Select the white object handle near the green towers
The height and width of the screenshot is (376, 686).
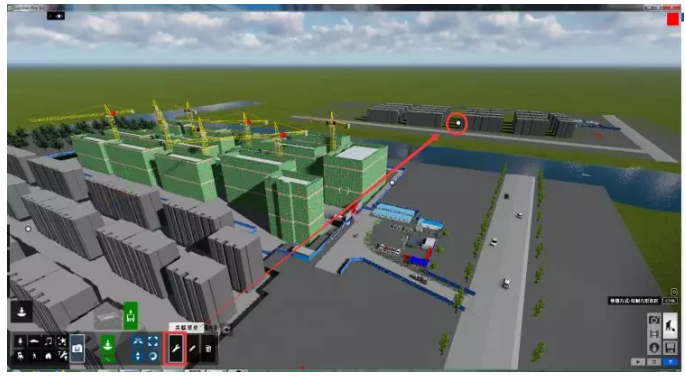[x=392, y=183]
